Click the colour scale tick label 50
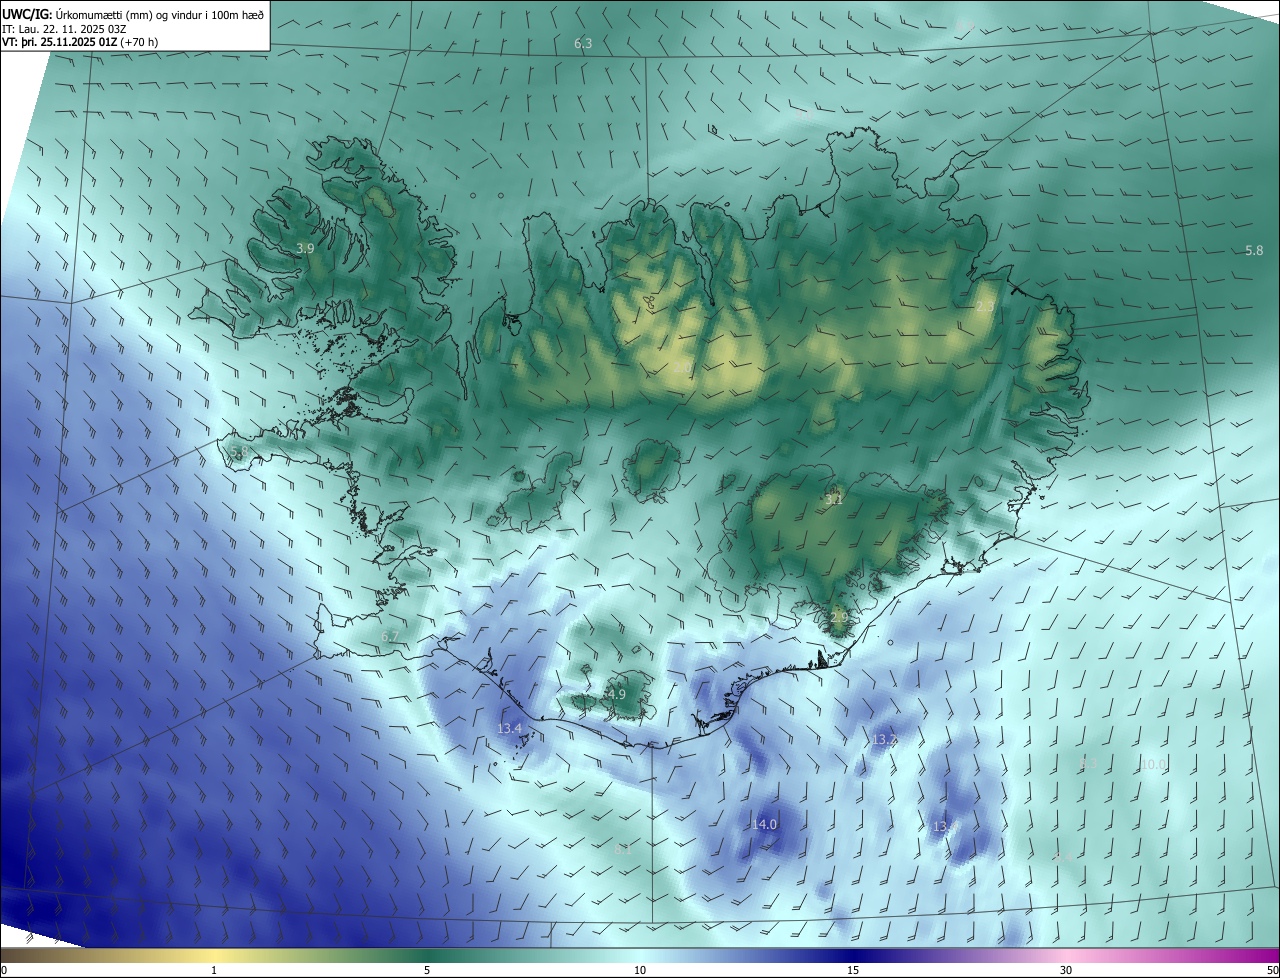Screen dimensions: 1280x978 (x=1272, y=970)
